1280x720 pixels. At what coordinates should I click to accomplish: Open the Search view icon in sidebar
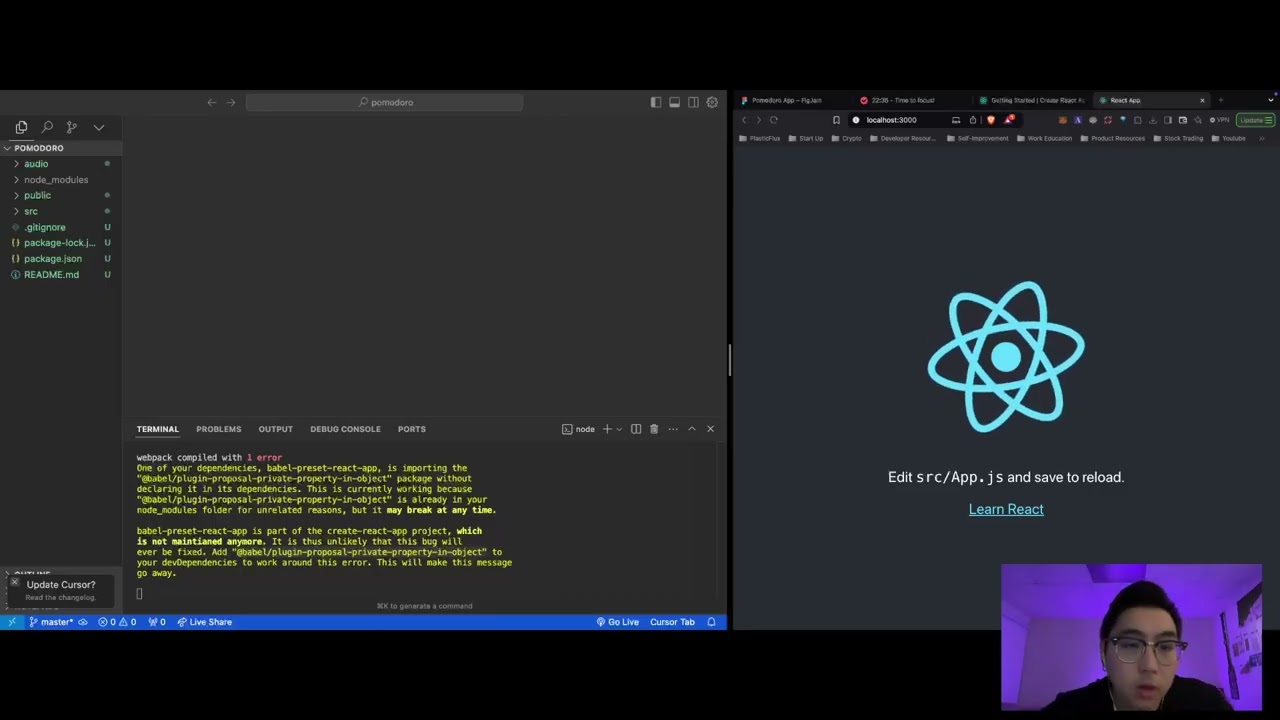coord(47,127)
